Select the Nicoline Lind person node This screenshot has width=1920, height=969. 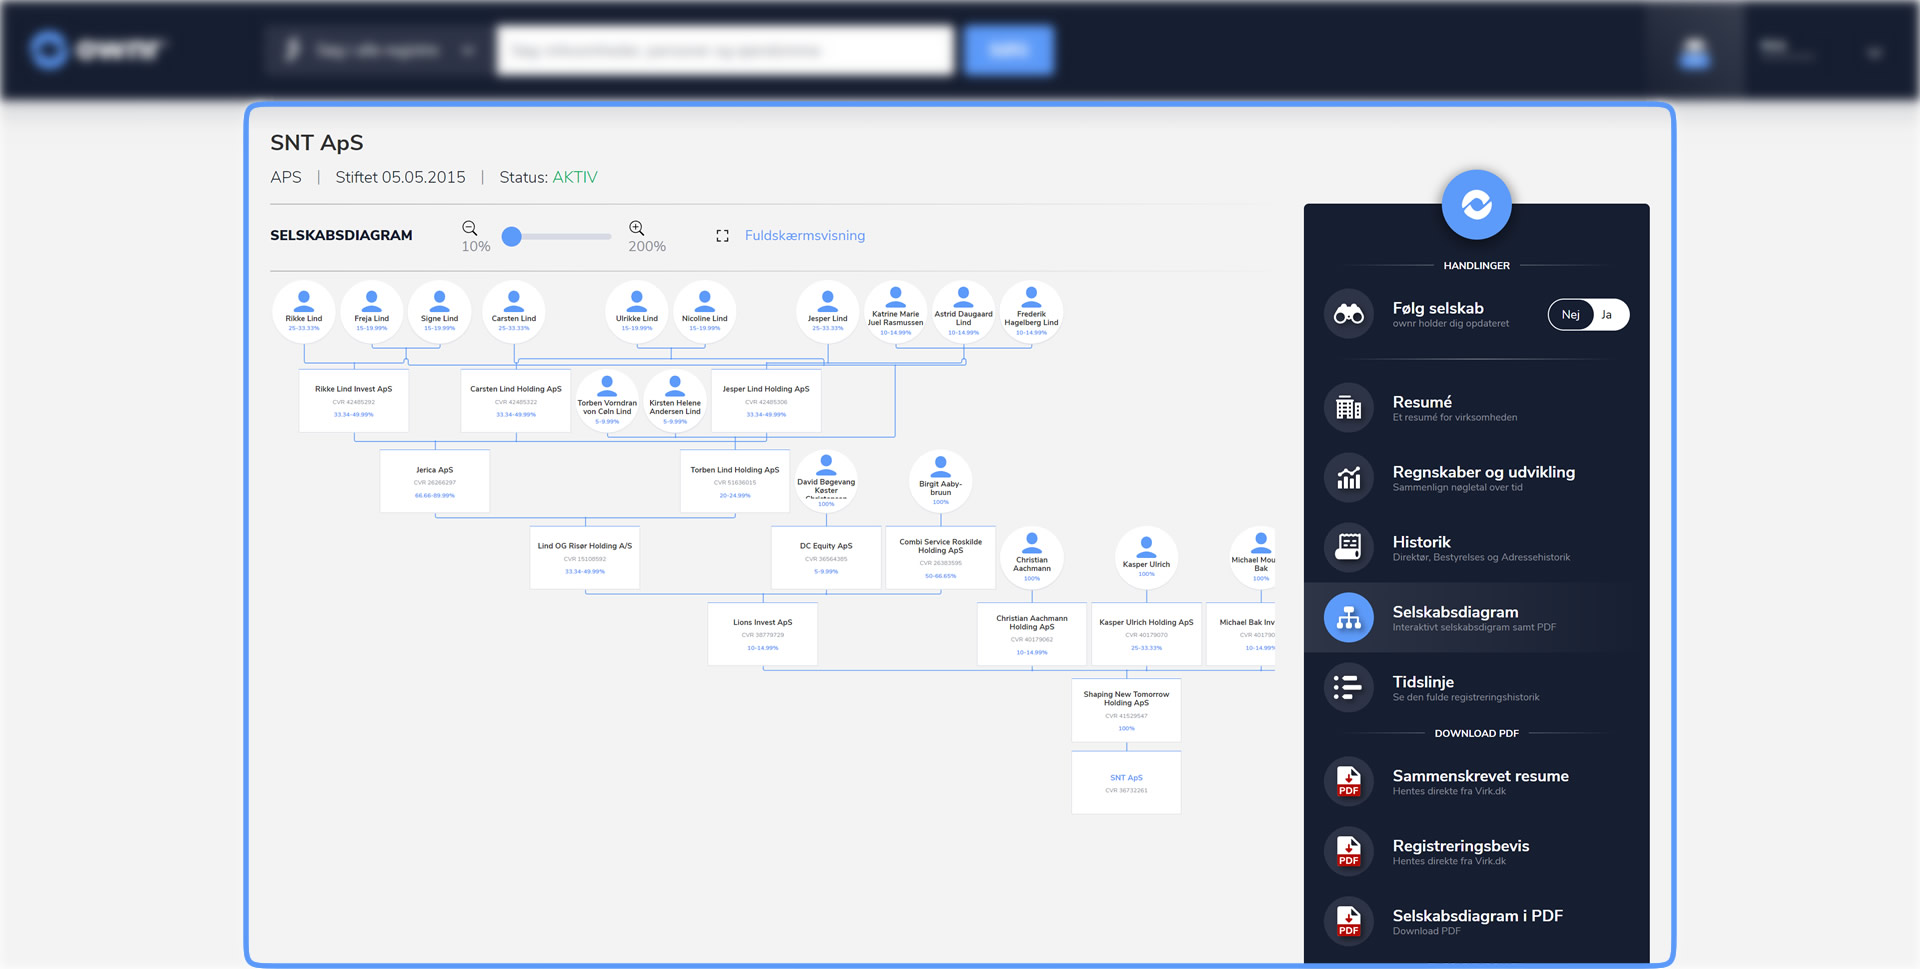click(705, 312)
